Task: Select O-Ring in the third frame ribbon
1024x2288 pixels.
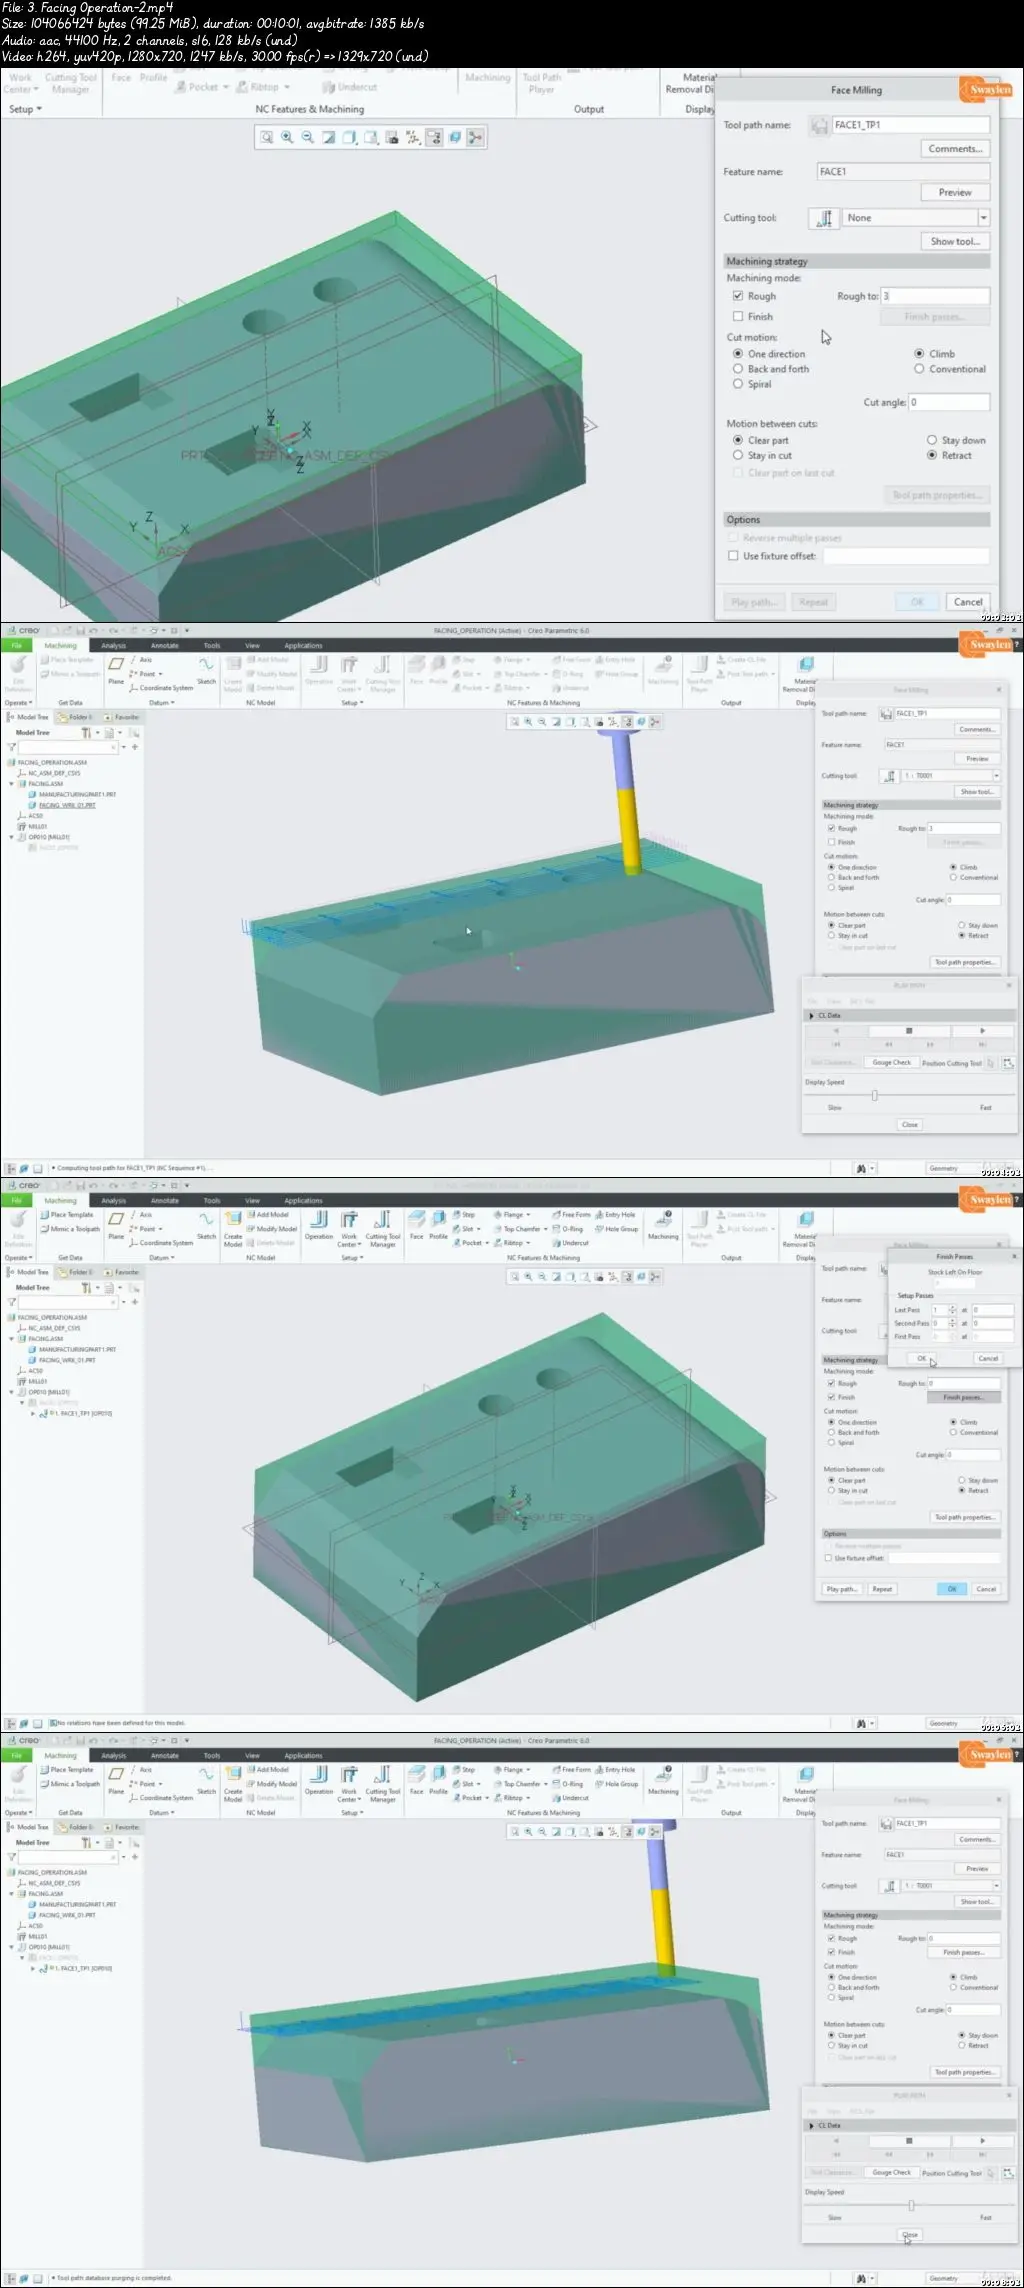Action: (568, 1229)
